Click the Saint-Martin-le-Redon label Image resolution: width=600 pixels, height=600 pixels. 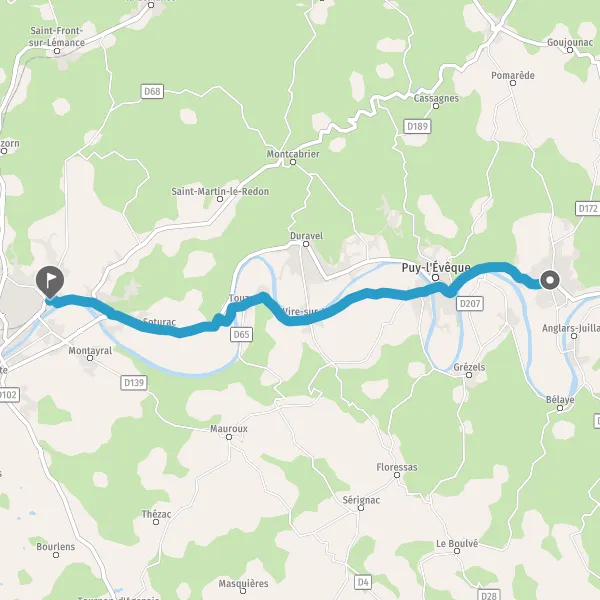220,191
